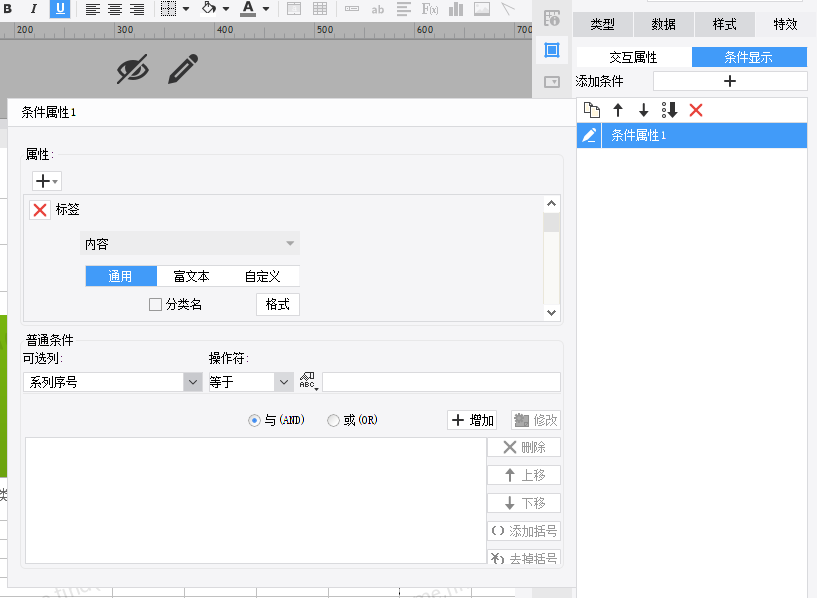Switch to the 数据 tab

click(663, 24)
